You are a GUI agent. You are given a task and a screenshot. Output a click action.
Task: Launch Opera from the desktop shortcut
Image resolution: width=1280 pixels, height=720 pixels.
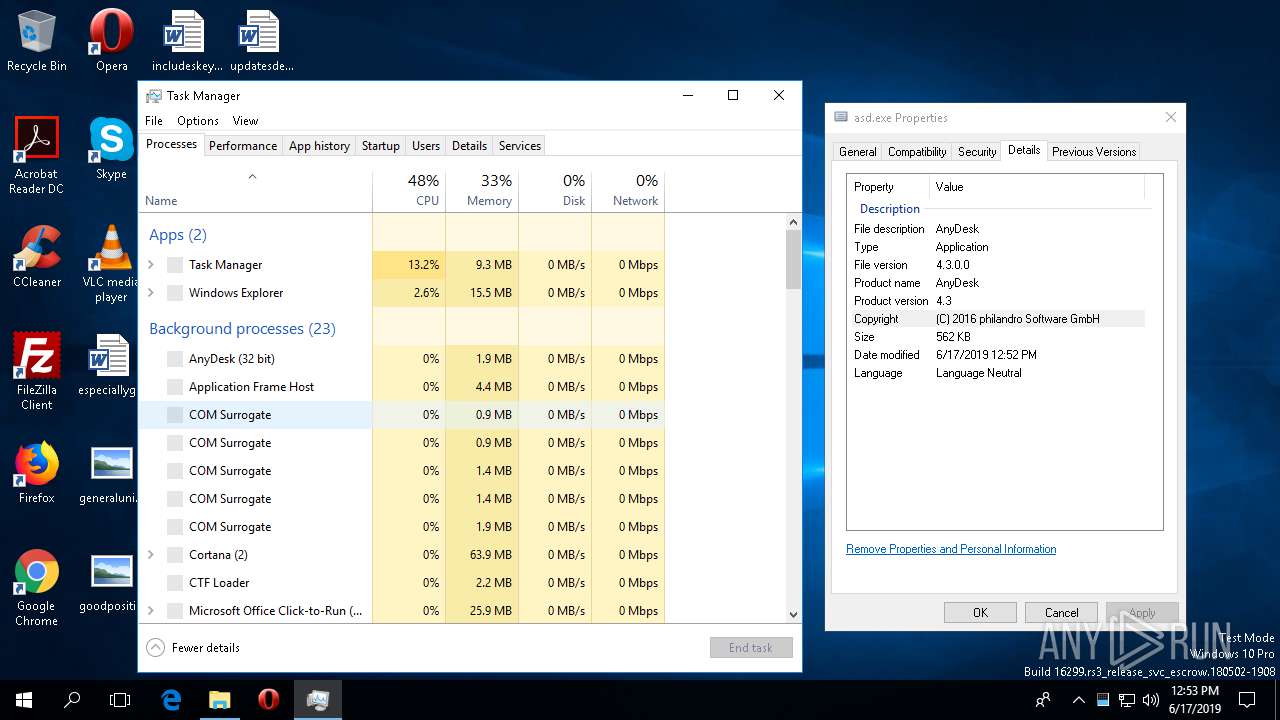click(111, 41)
